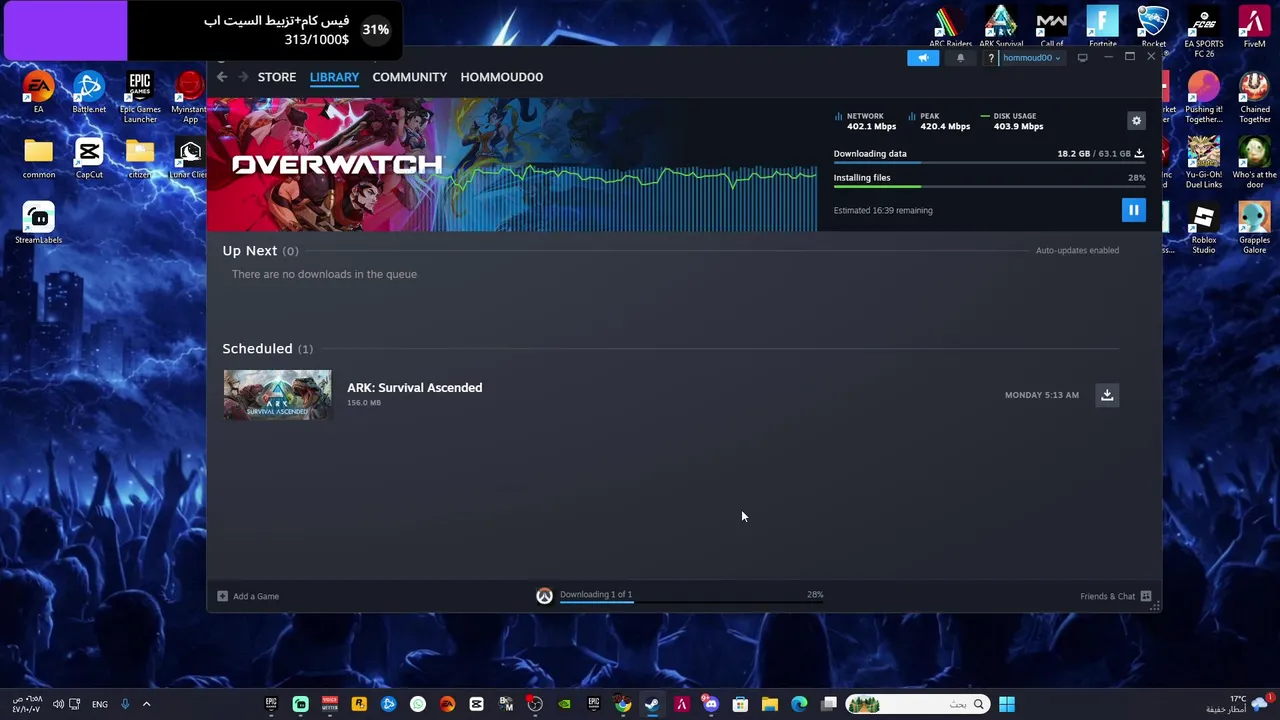Go forward with Steam's forward arrow

point(242,77)
